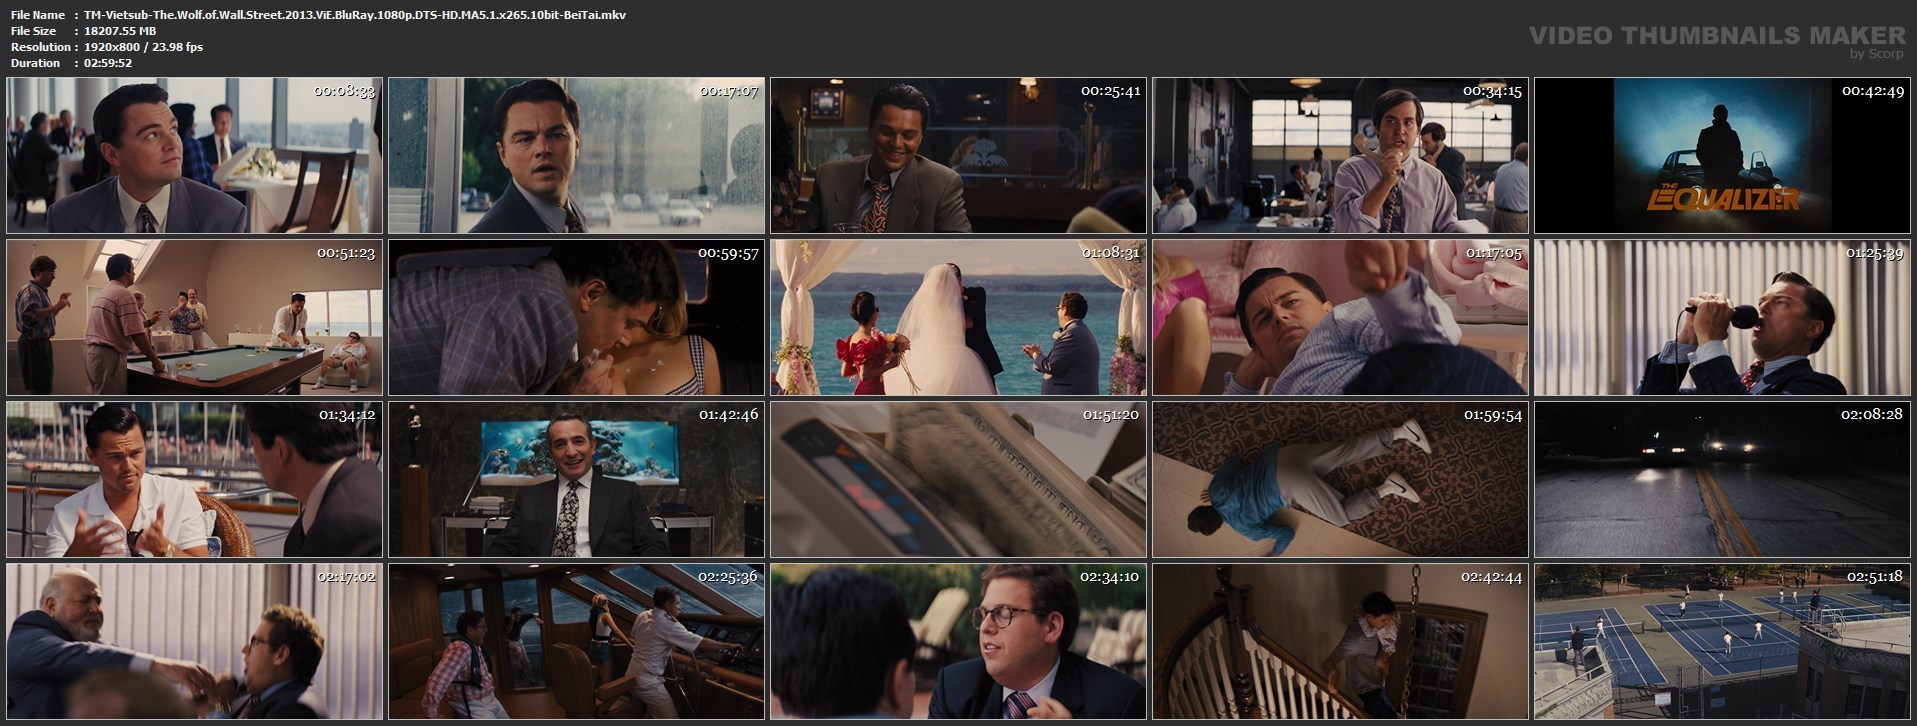The image size is (1917, 726).
Task: Click the Equalizer thumbnail at 00:42:49
Action: (x=1722, y=156)
